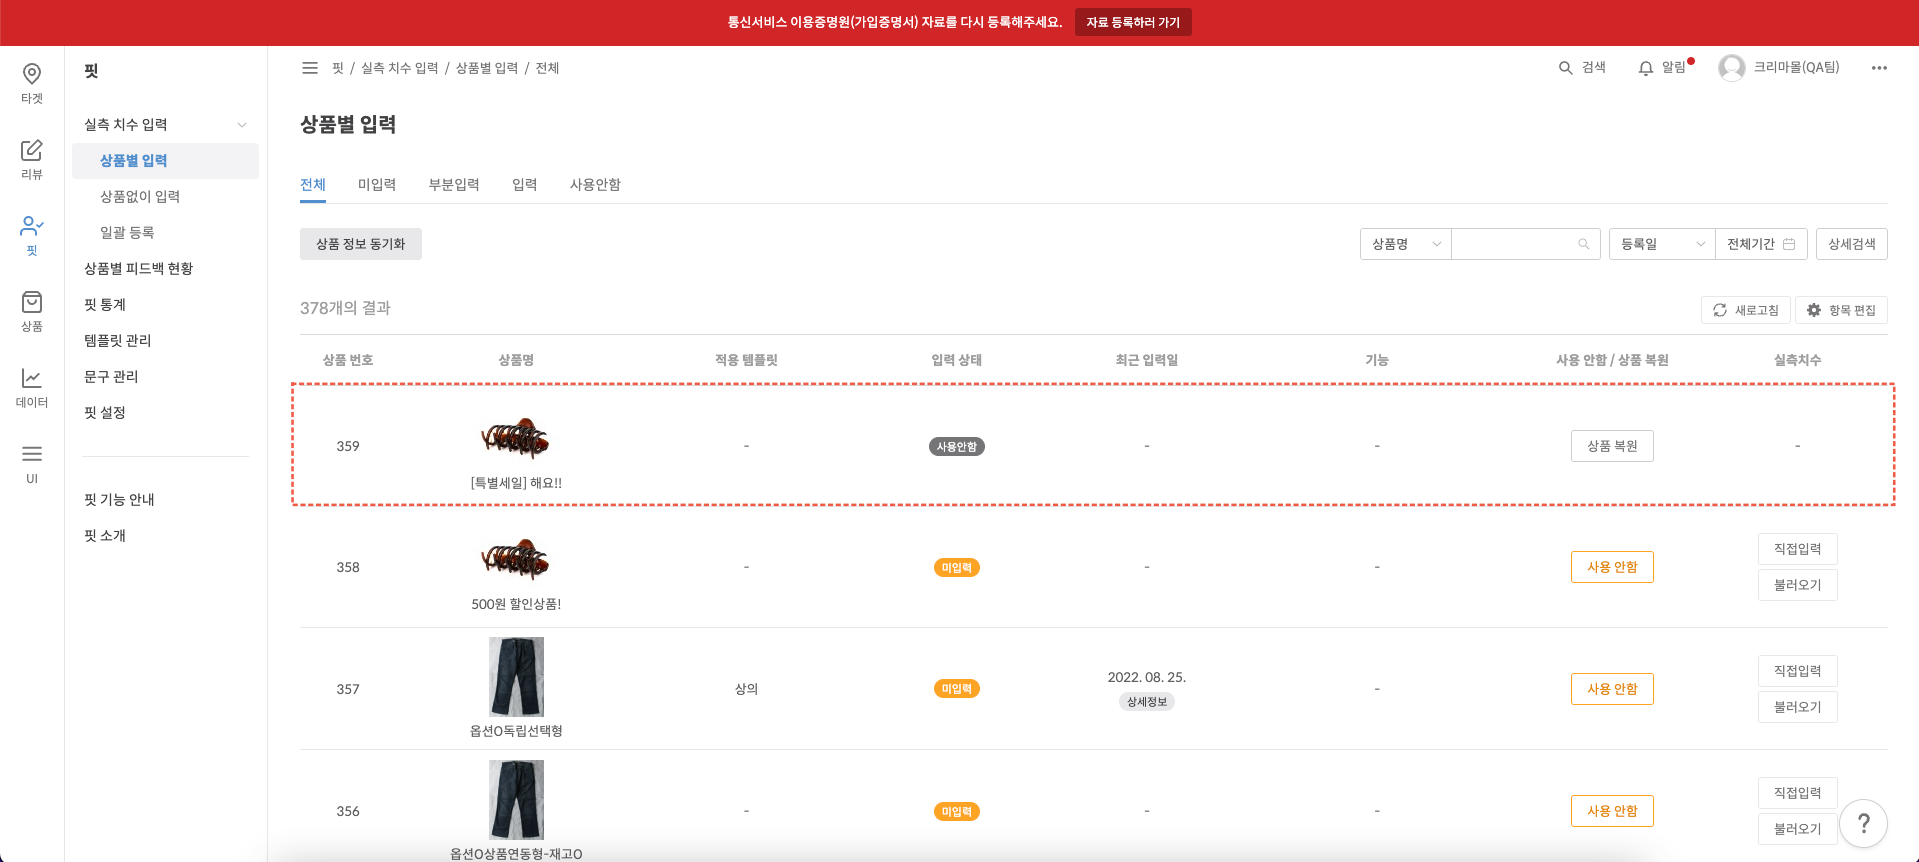The height and width of the screenshot is (862, 1919).
Task: Open 항목 편집 column settings
Action: [1841, 310]
